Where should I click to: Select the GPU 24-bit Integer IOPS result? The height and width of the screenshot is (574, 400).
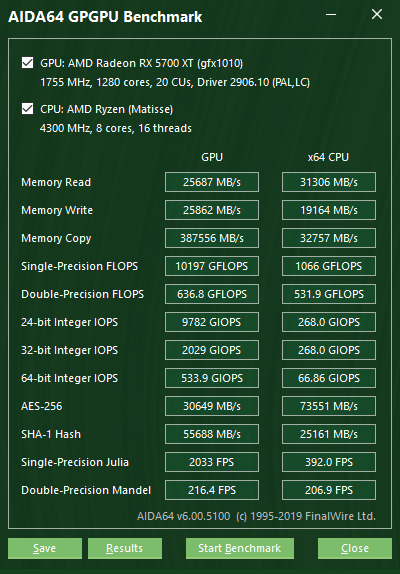212,322
